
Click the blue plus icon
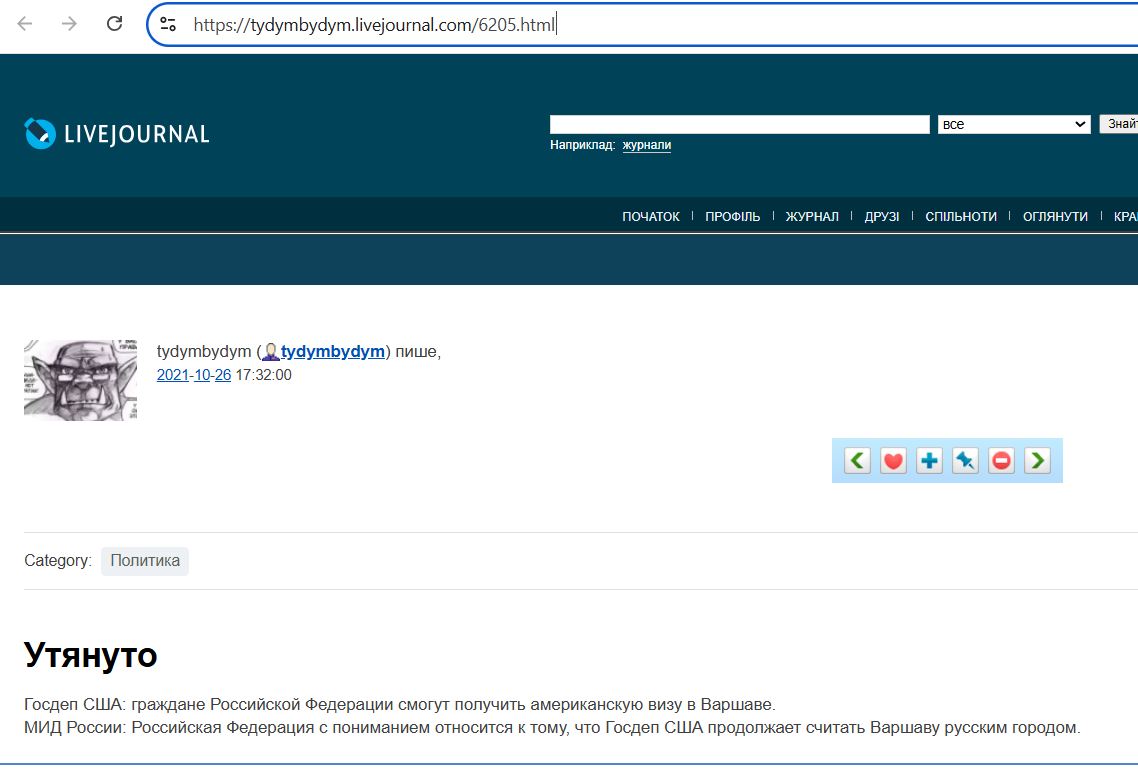(x=929, y=461)
